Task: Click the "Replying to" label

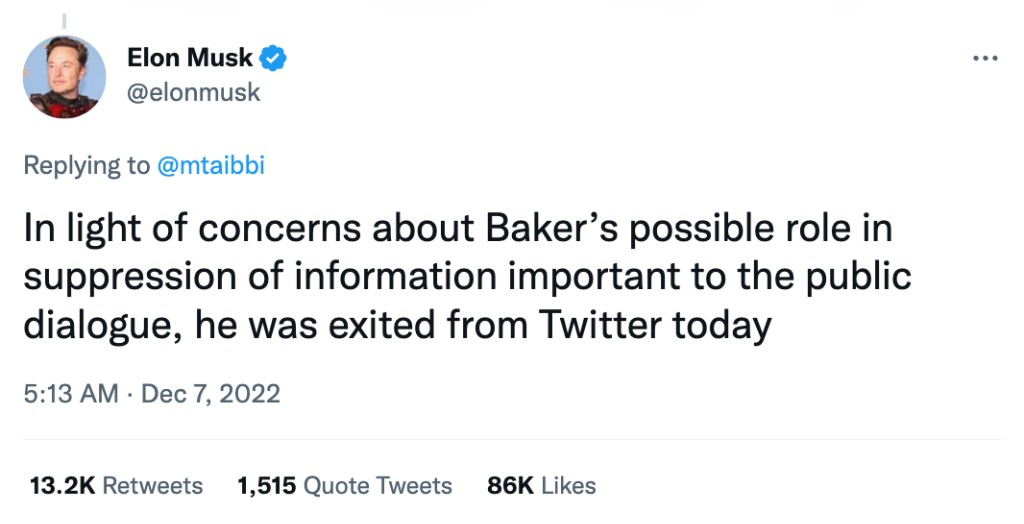Action: pyautogui.click(x=86, y=165)
